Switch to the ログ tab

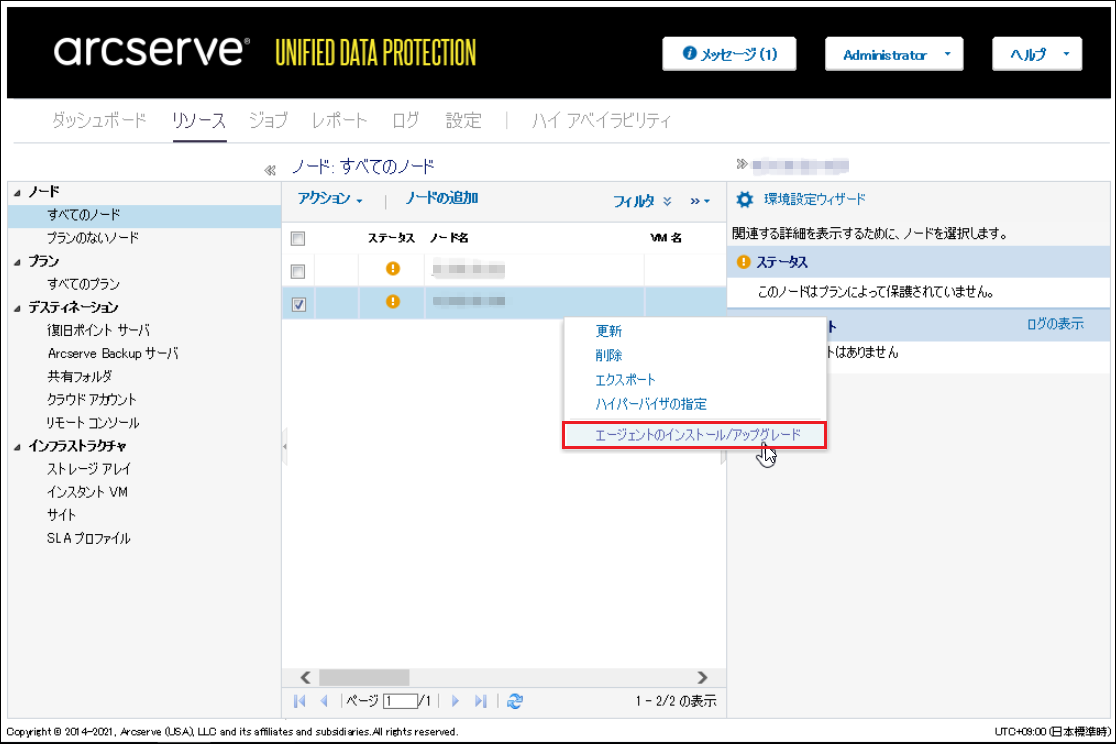tap(406, 120)
